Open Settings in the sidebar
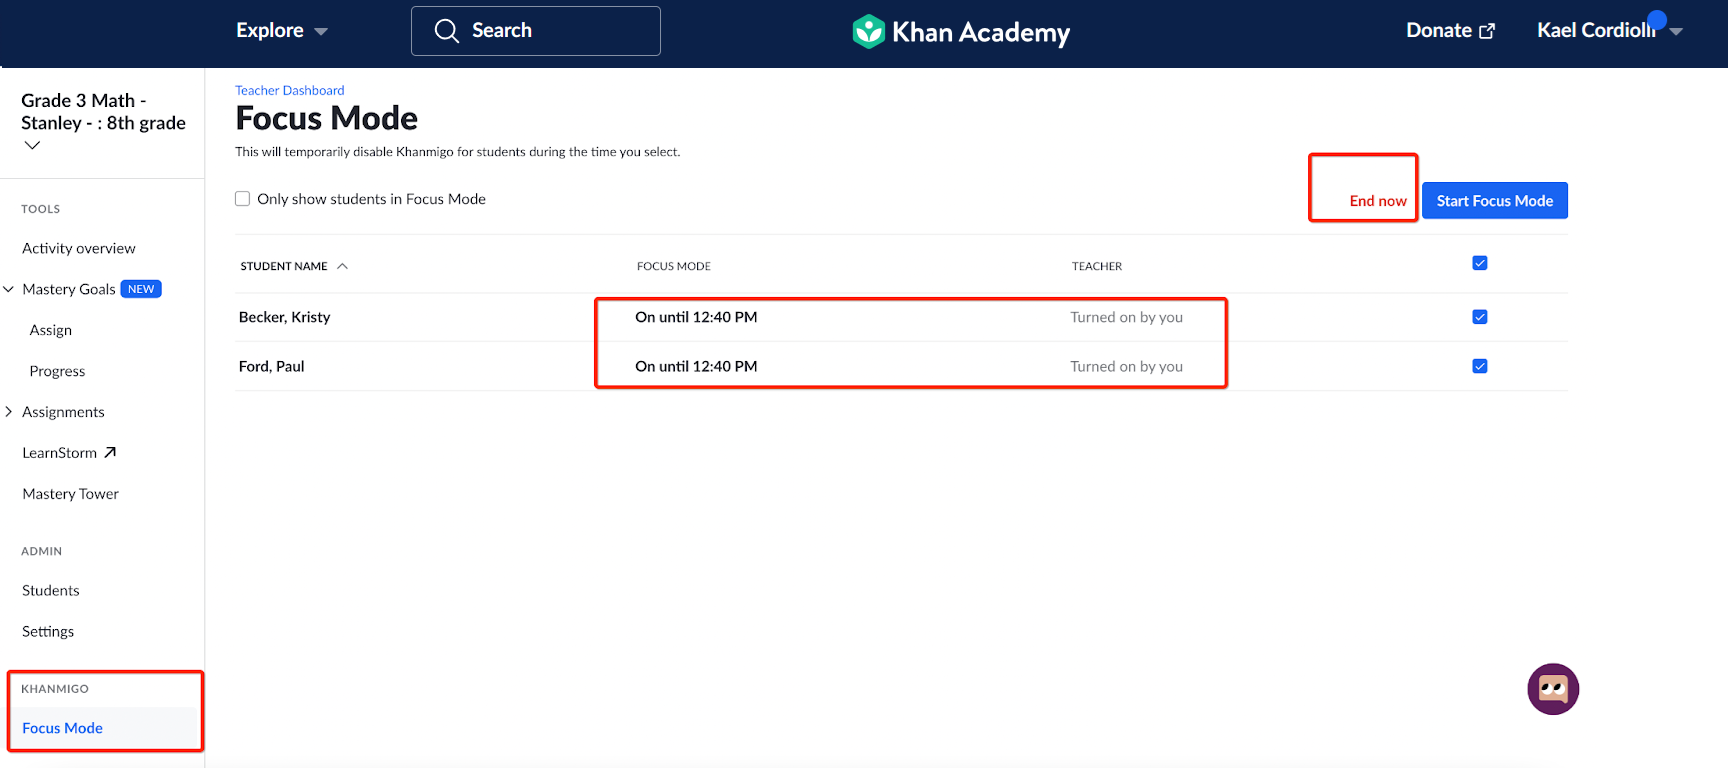This screenshot has height=768, width=1728. [48, 631]
